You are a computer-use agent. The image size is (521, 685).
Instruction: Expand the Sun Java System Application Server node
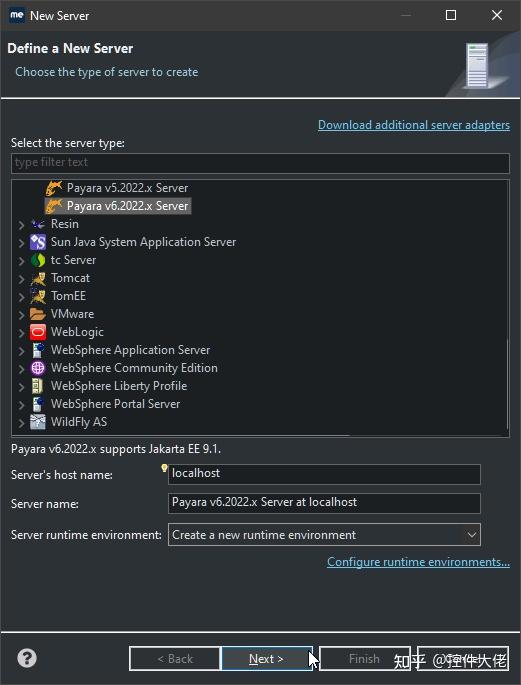(21, 242)
